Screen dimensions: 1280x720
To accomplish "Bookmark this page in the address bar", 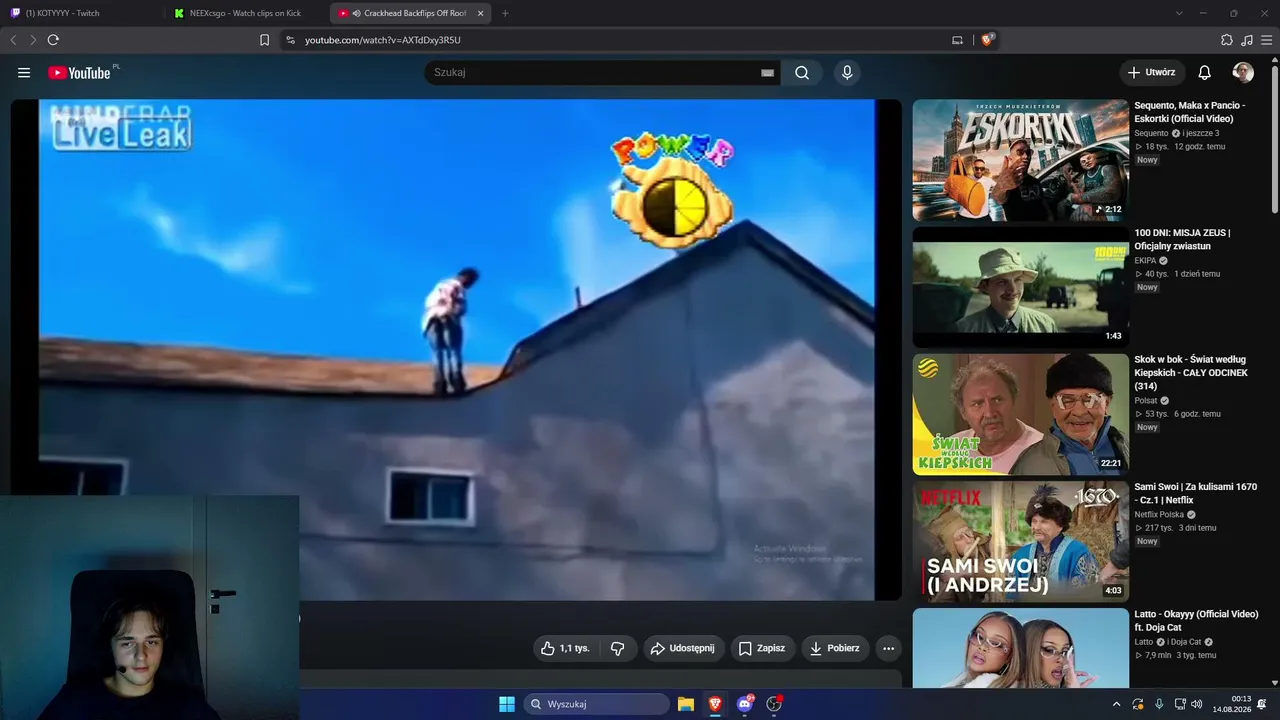I will coord(264,40).
